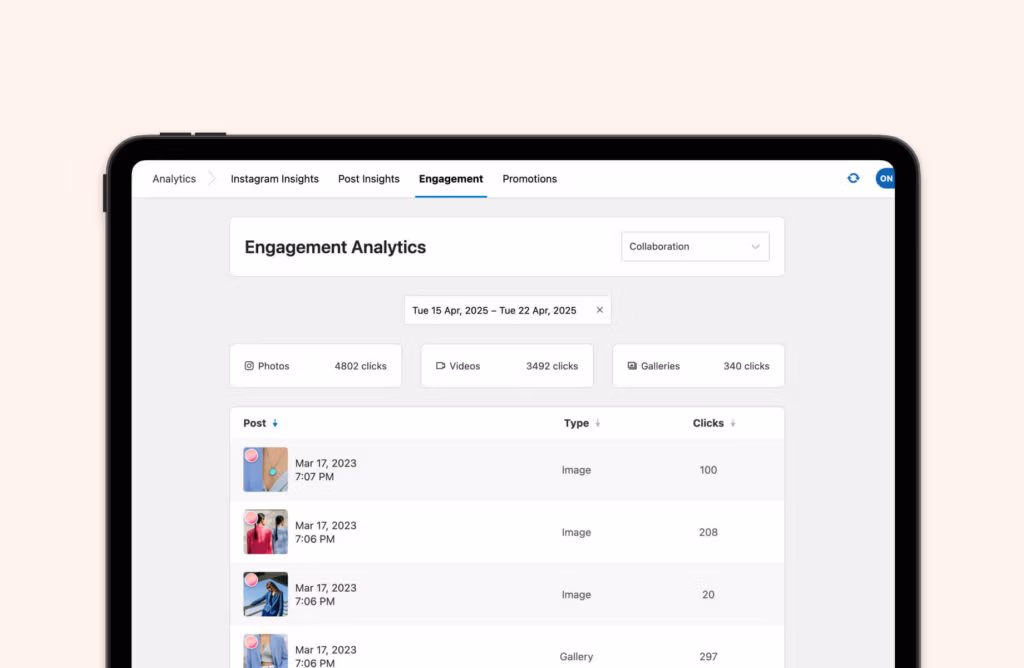Click the sort arrow beside the Type header

(x=599, y=423)
